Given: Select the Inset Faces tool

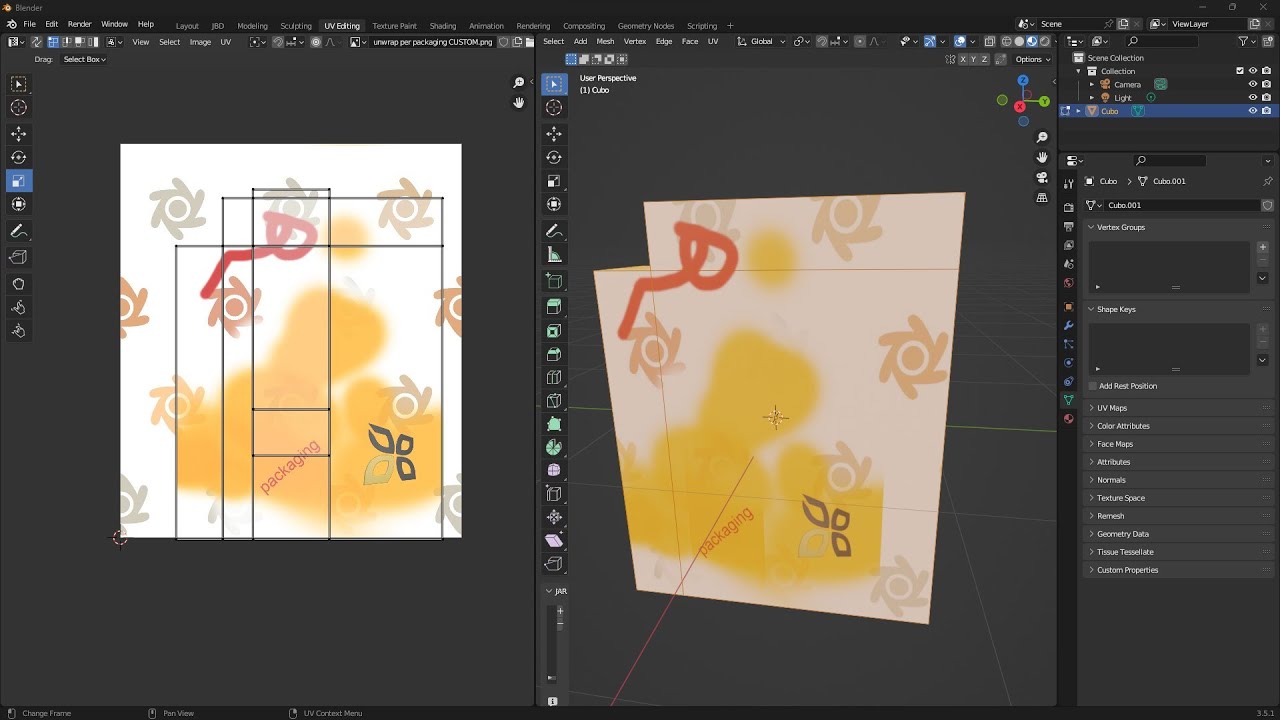Looking at the screenshot, I should (554, 331).
